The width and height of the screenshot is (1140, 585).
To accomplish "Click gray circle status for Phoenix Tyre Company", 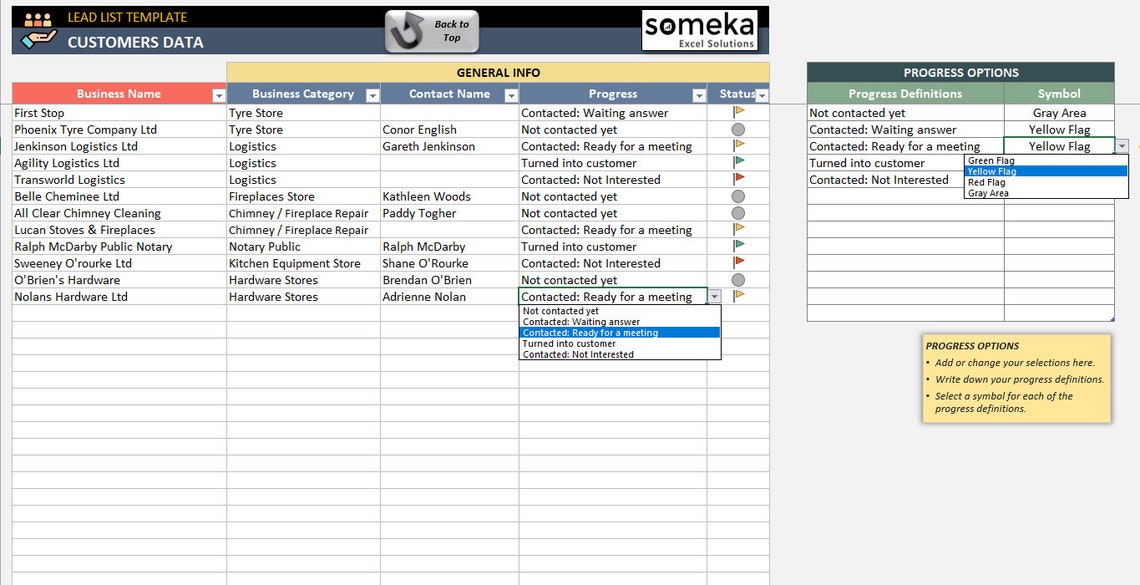I will point(738,129).
